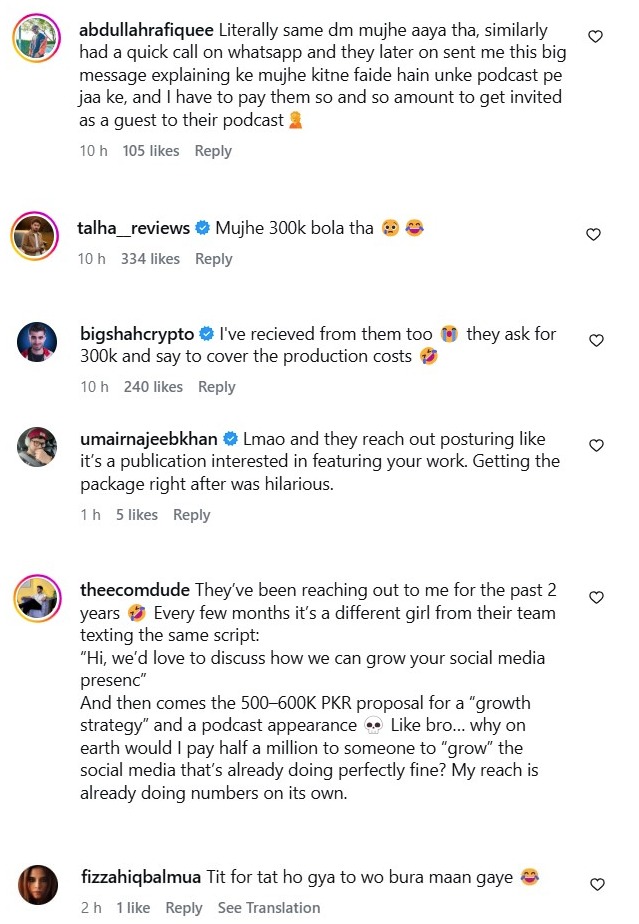Click See Translation on fizzahiqbalmua's comment
Image resolution: width=639 pixels, height=924 pixels.
click(x=269, y=908)
